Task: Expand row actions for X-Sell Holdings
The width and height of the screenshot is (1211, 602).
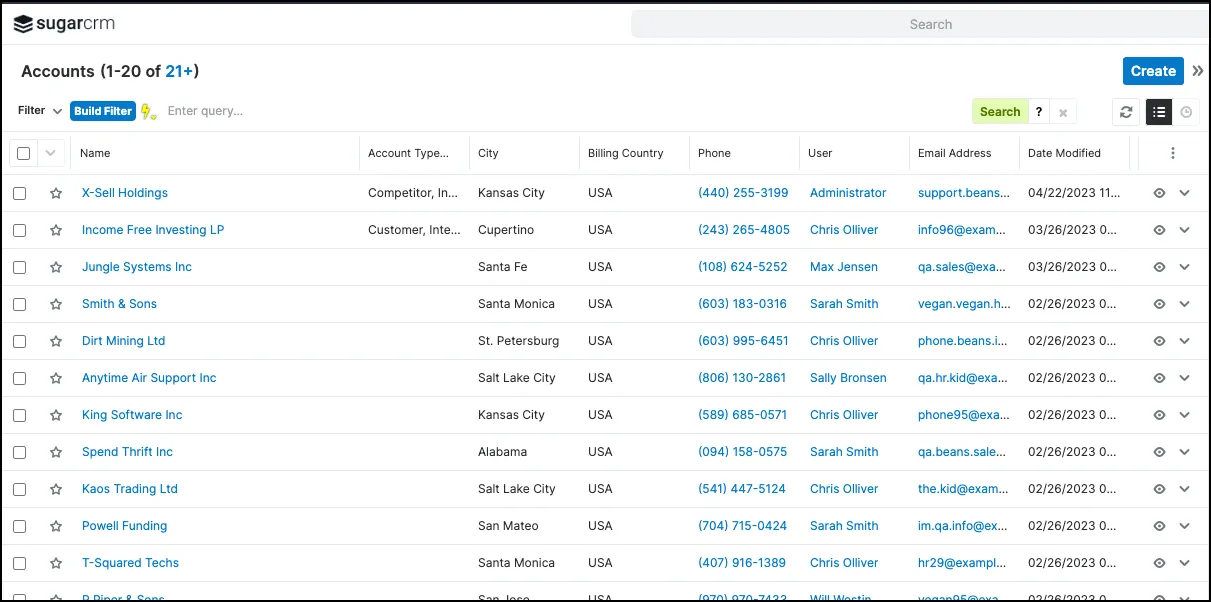Action: 1185,193
